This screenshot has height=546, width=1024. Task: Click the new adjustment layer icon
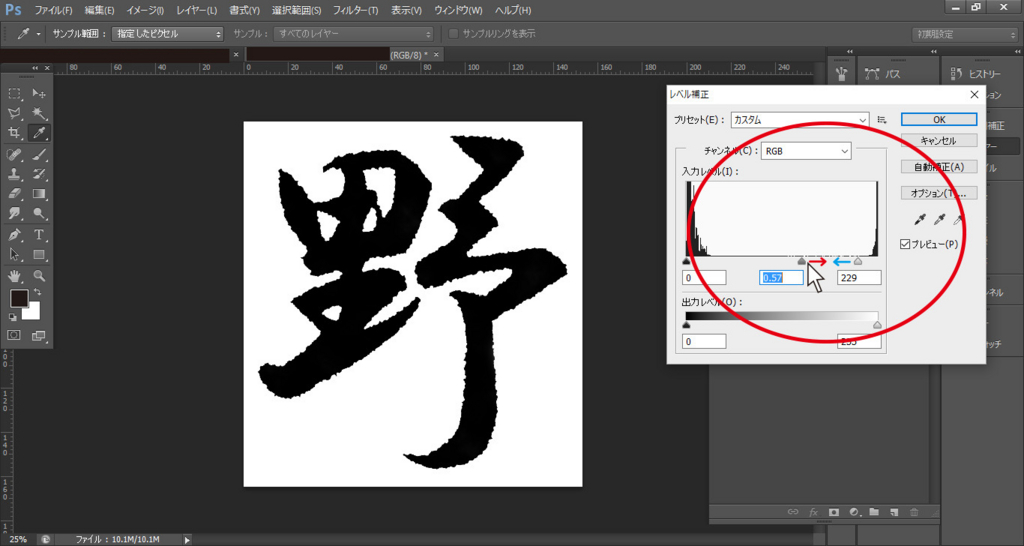(855, 512)
